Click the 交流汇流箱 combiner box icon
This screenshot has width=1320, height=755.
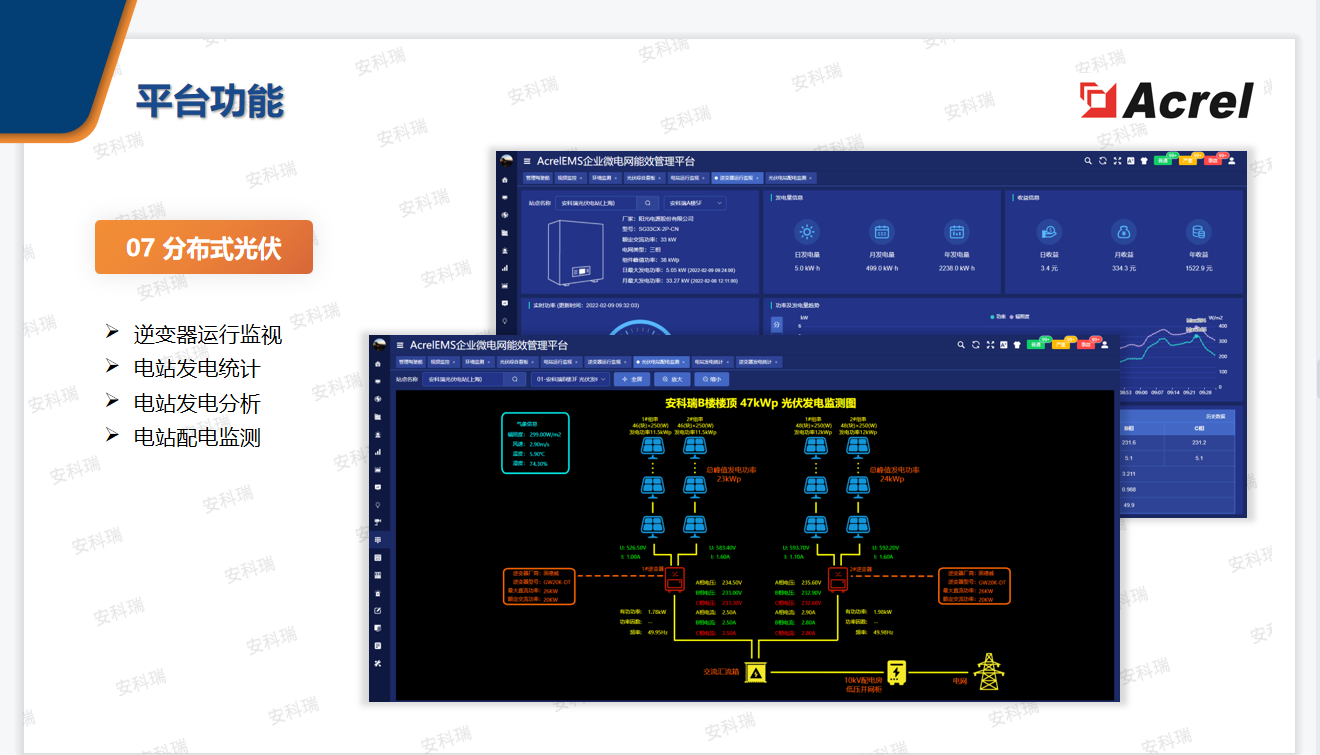coord(757,675)
